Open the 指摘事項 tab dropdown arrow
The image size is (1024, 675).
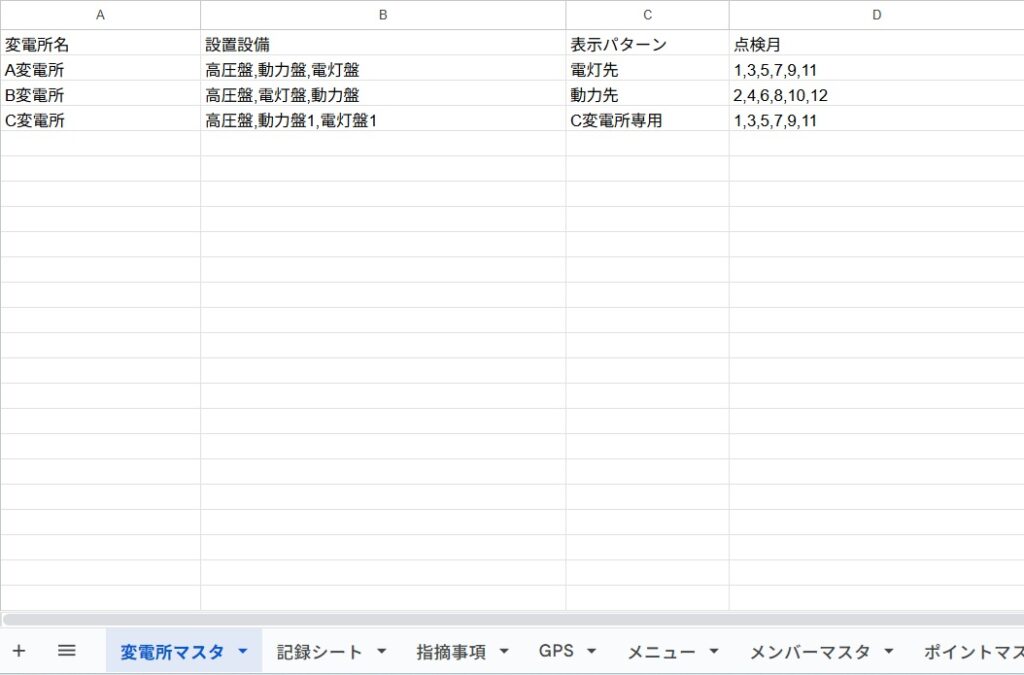[503, 652]
